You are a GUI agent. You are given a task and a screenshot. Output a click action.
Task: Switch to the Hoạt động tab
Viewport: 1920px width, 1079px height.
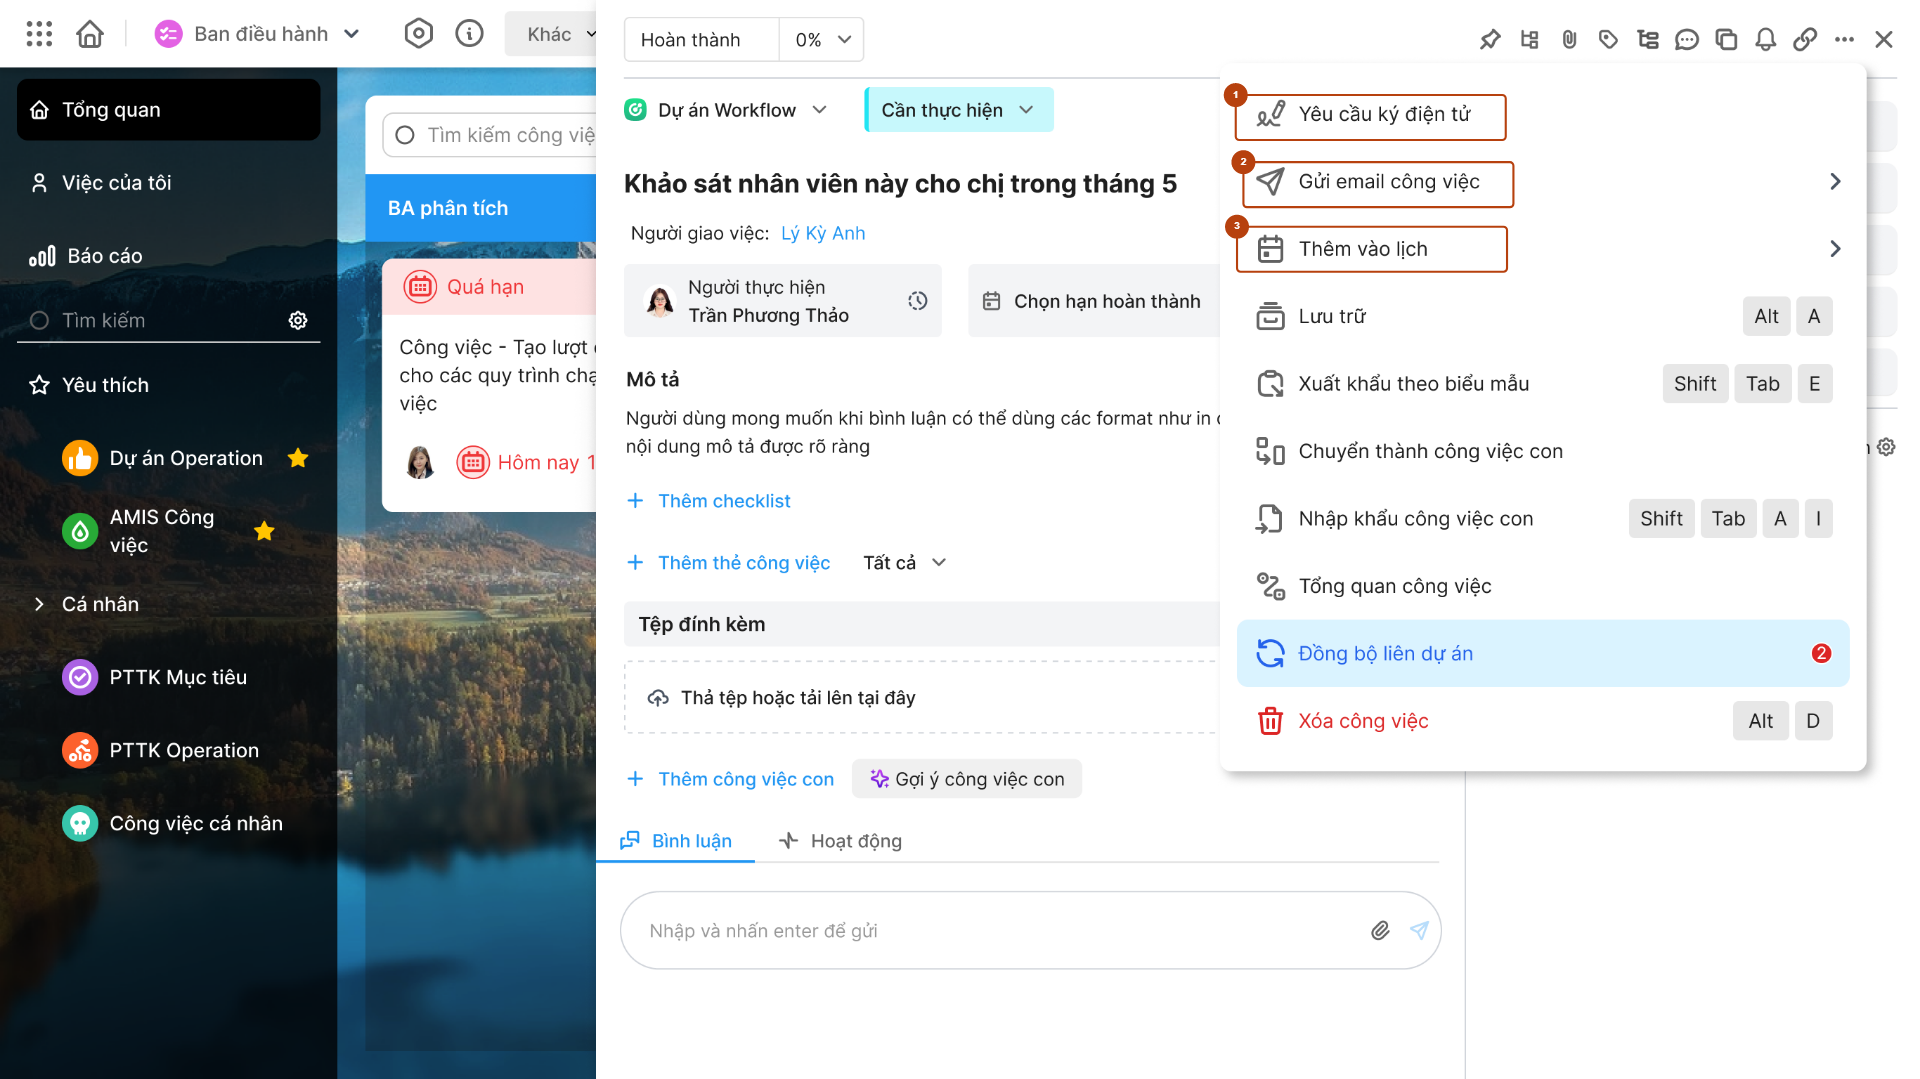[x=841, y=841]
